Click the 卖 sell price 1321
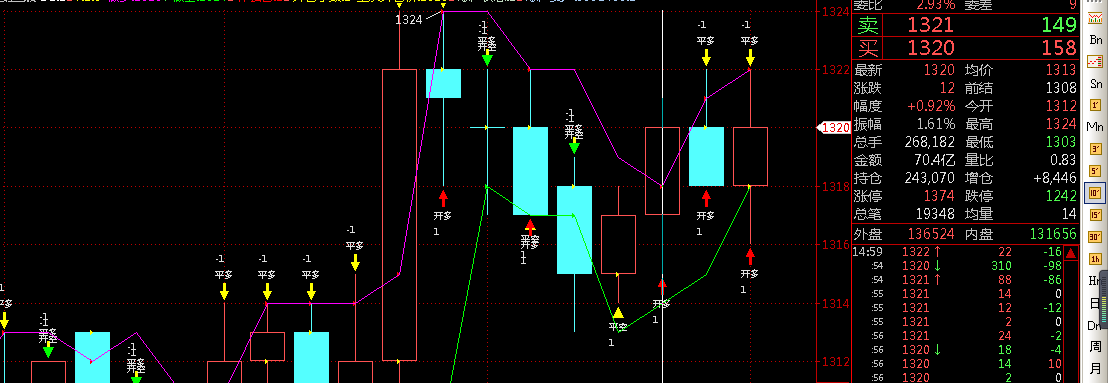The image size is (1108, 383). click(x=931, y=26)
